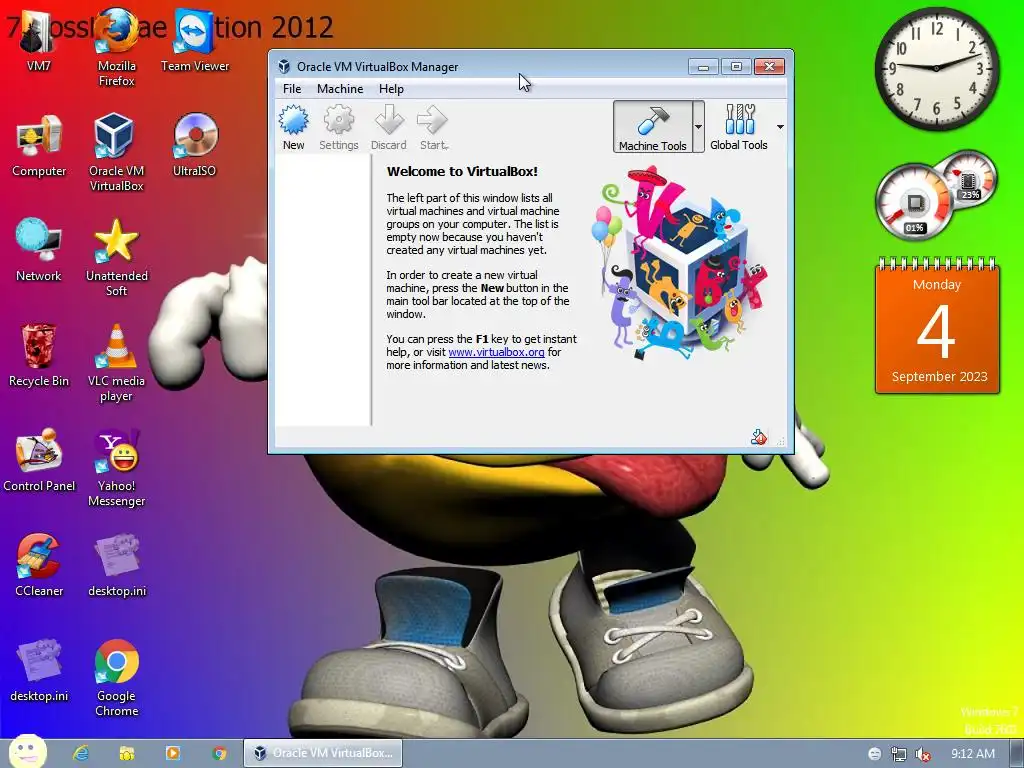
Task: Select the desktop.ini file beside CCleaner
Action: coord(116,565)
